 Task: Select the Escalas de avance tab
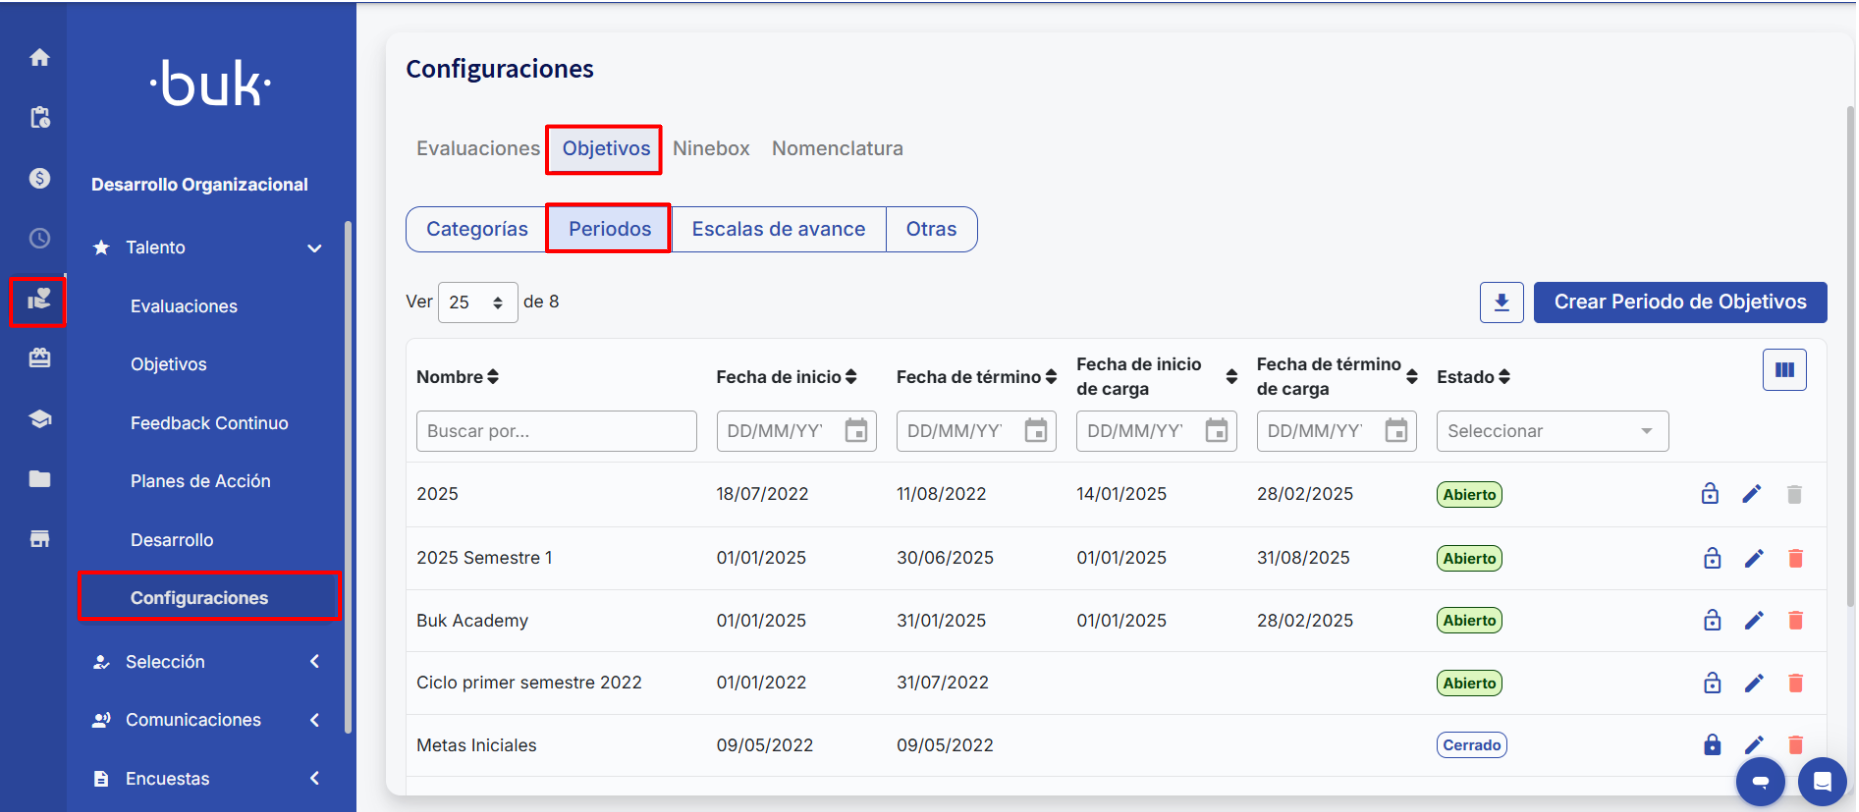[x=778, y=229]
